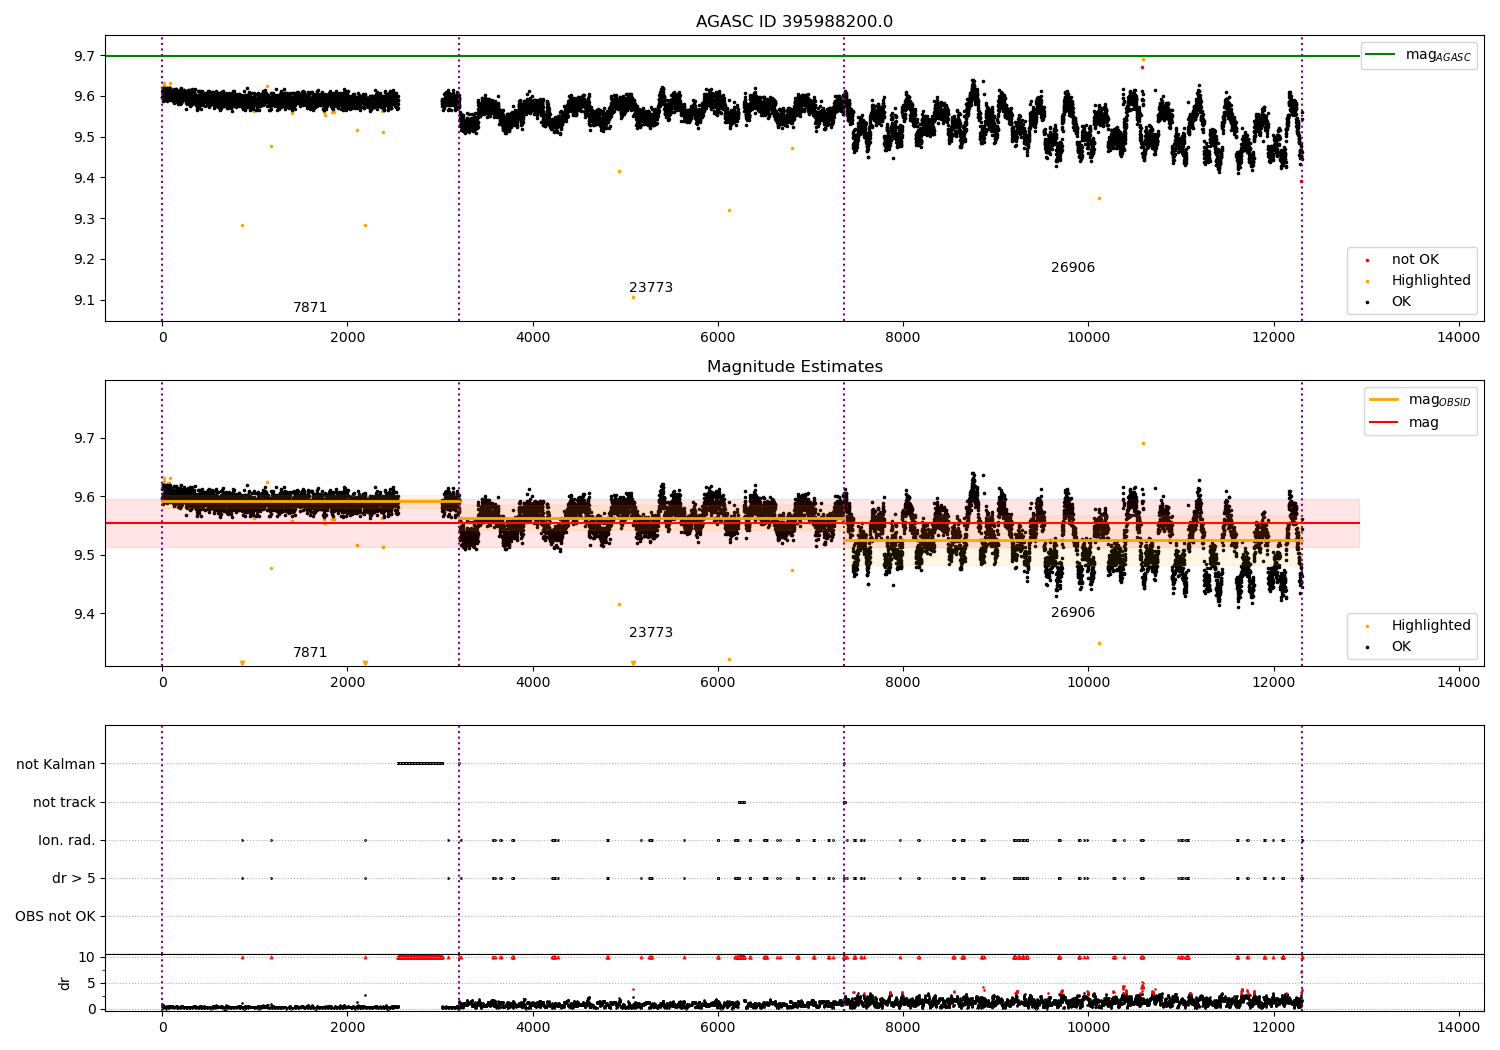
Task: Click the orange outlier point above 9.65 in middle plot
Action: 1143,443
